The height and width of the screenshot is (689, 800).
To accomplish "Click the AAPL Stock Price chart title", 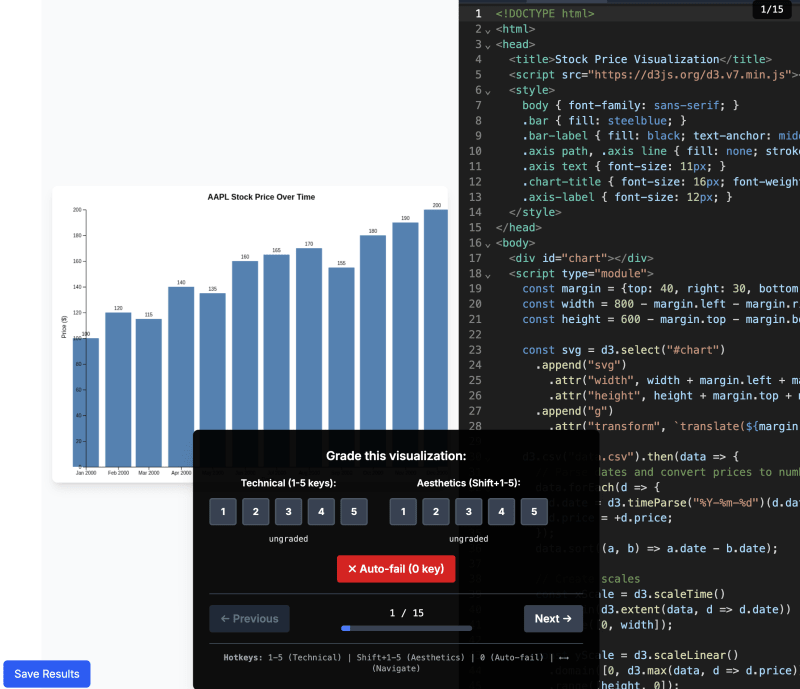I will [x=260, y=197].
